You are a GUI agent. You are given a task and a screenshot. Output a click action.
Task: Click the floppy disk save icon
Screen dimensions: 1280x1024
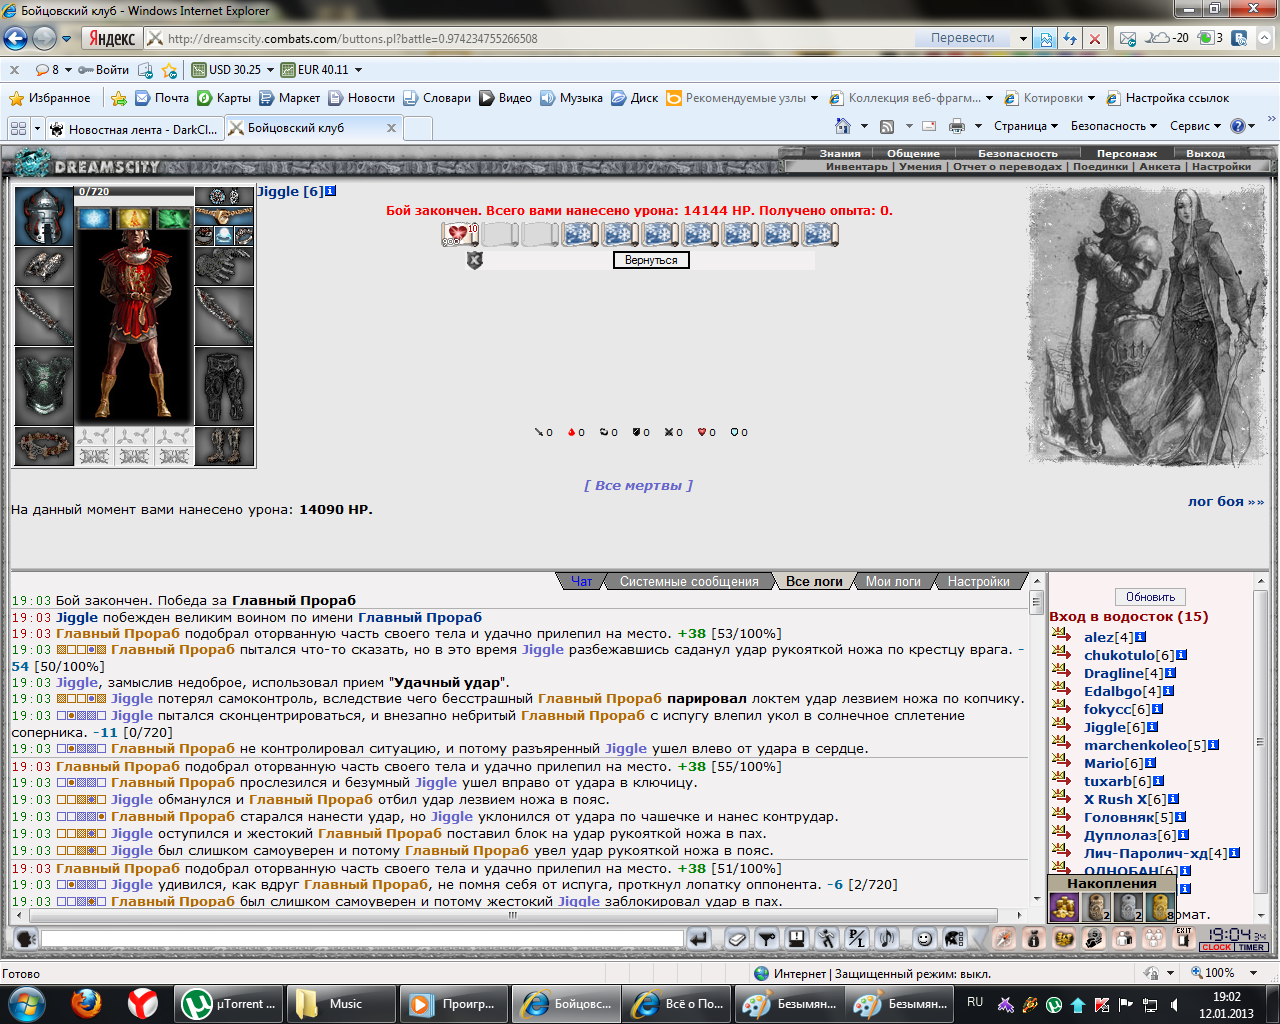point(796,939)
